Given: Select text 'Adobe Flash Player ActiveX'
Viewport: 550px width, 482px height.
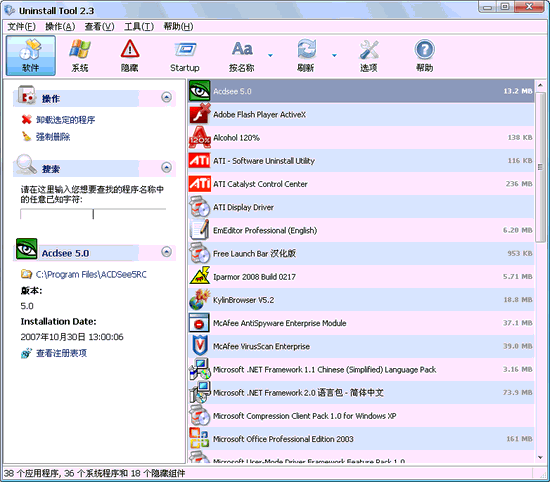Looking at the screenshot, I should tap(260, 115).
